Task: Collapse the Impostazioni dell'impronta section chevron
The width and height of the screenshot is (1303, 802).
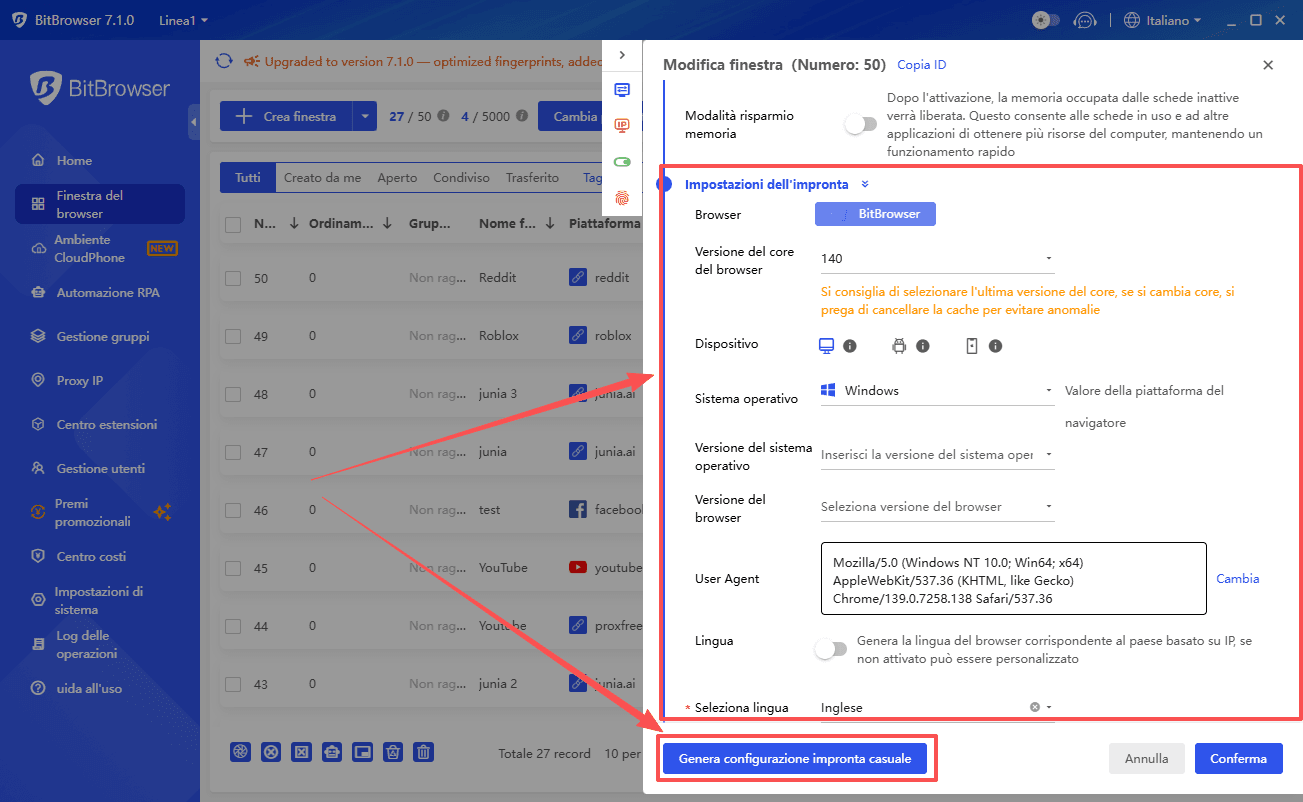Action: tap(865, 184)
